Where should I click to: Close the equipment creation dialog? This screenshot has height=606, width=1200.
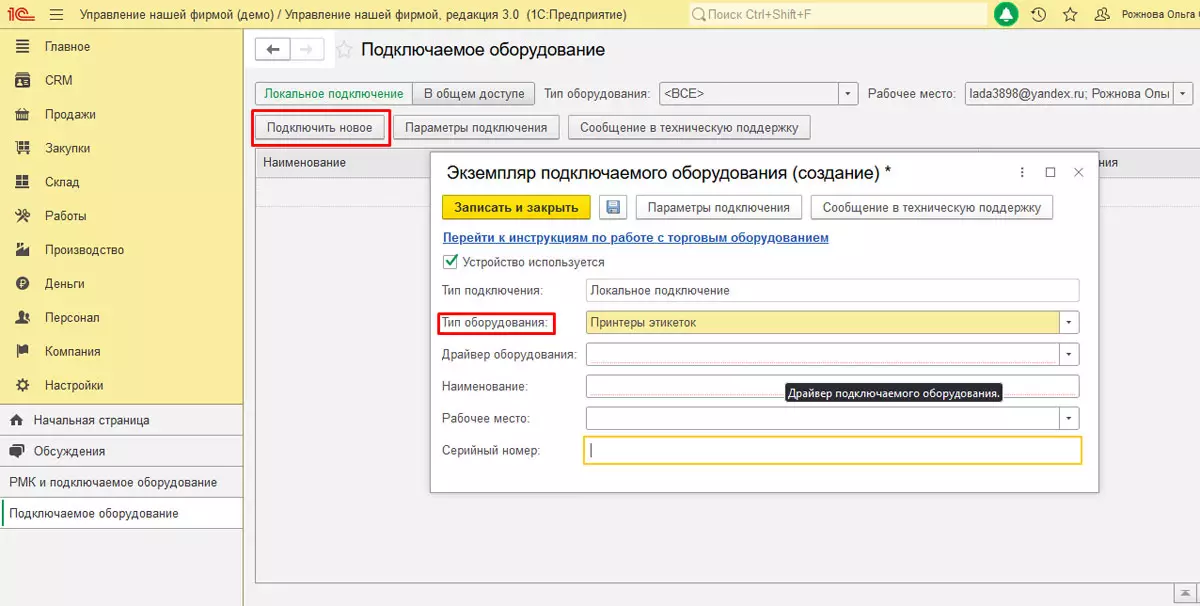[1078, 172]
